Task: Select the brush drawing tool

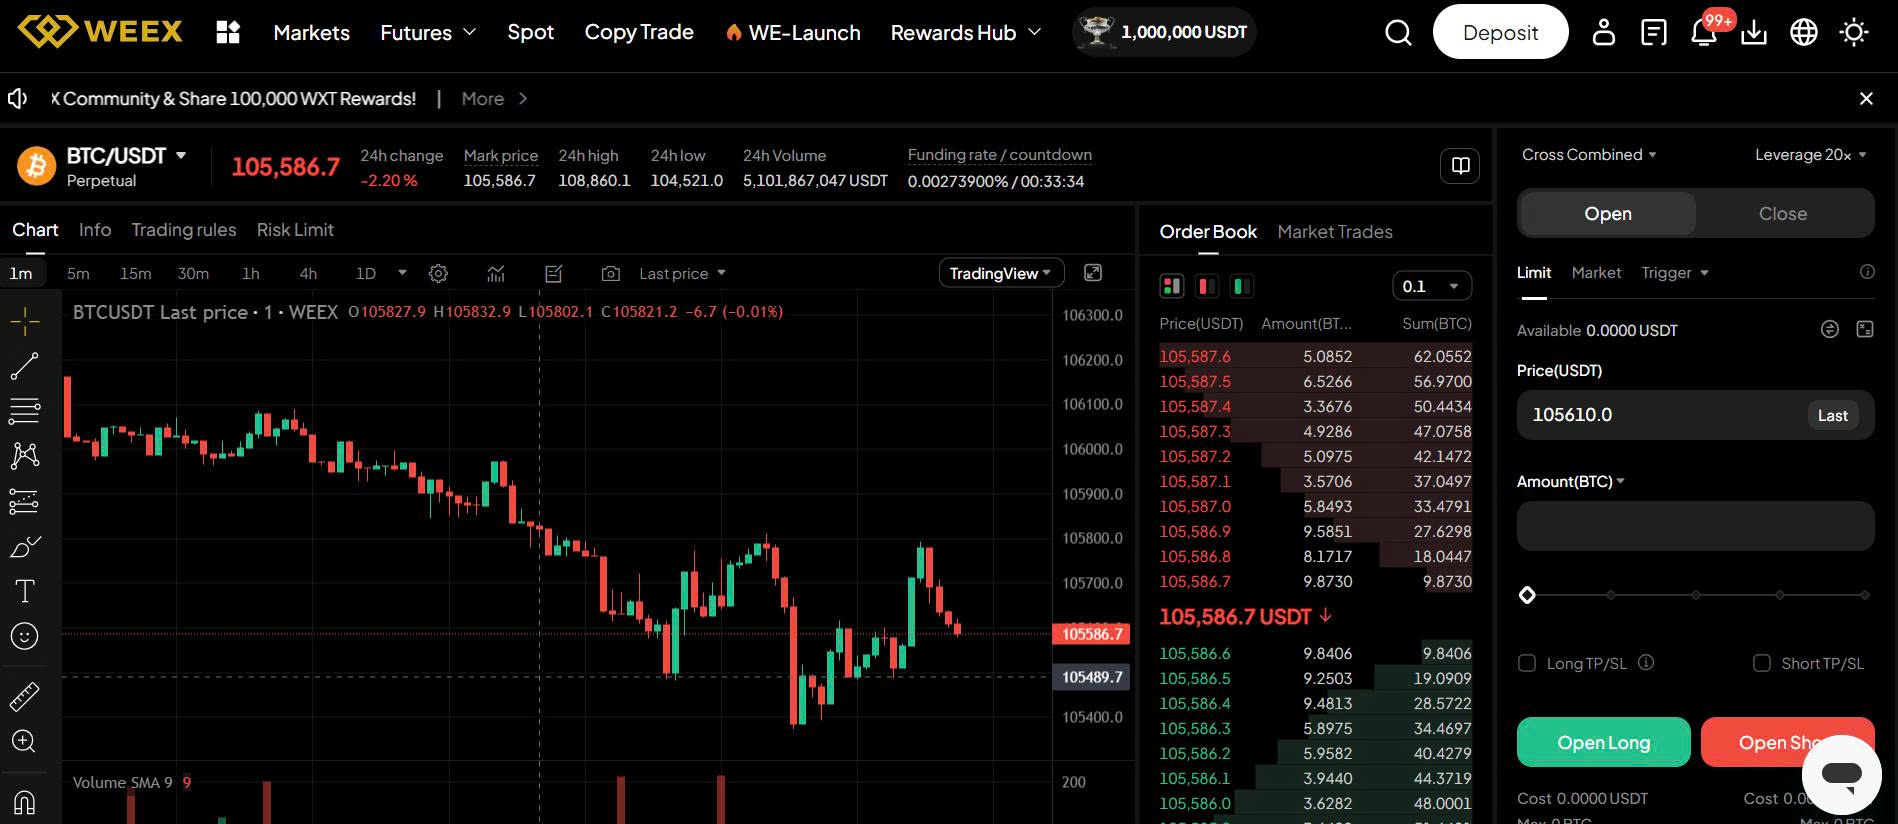Action: click(x=25, y=547)
